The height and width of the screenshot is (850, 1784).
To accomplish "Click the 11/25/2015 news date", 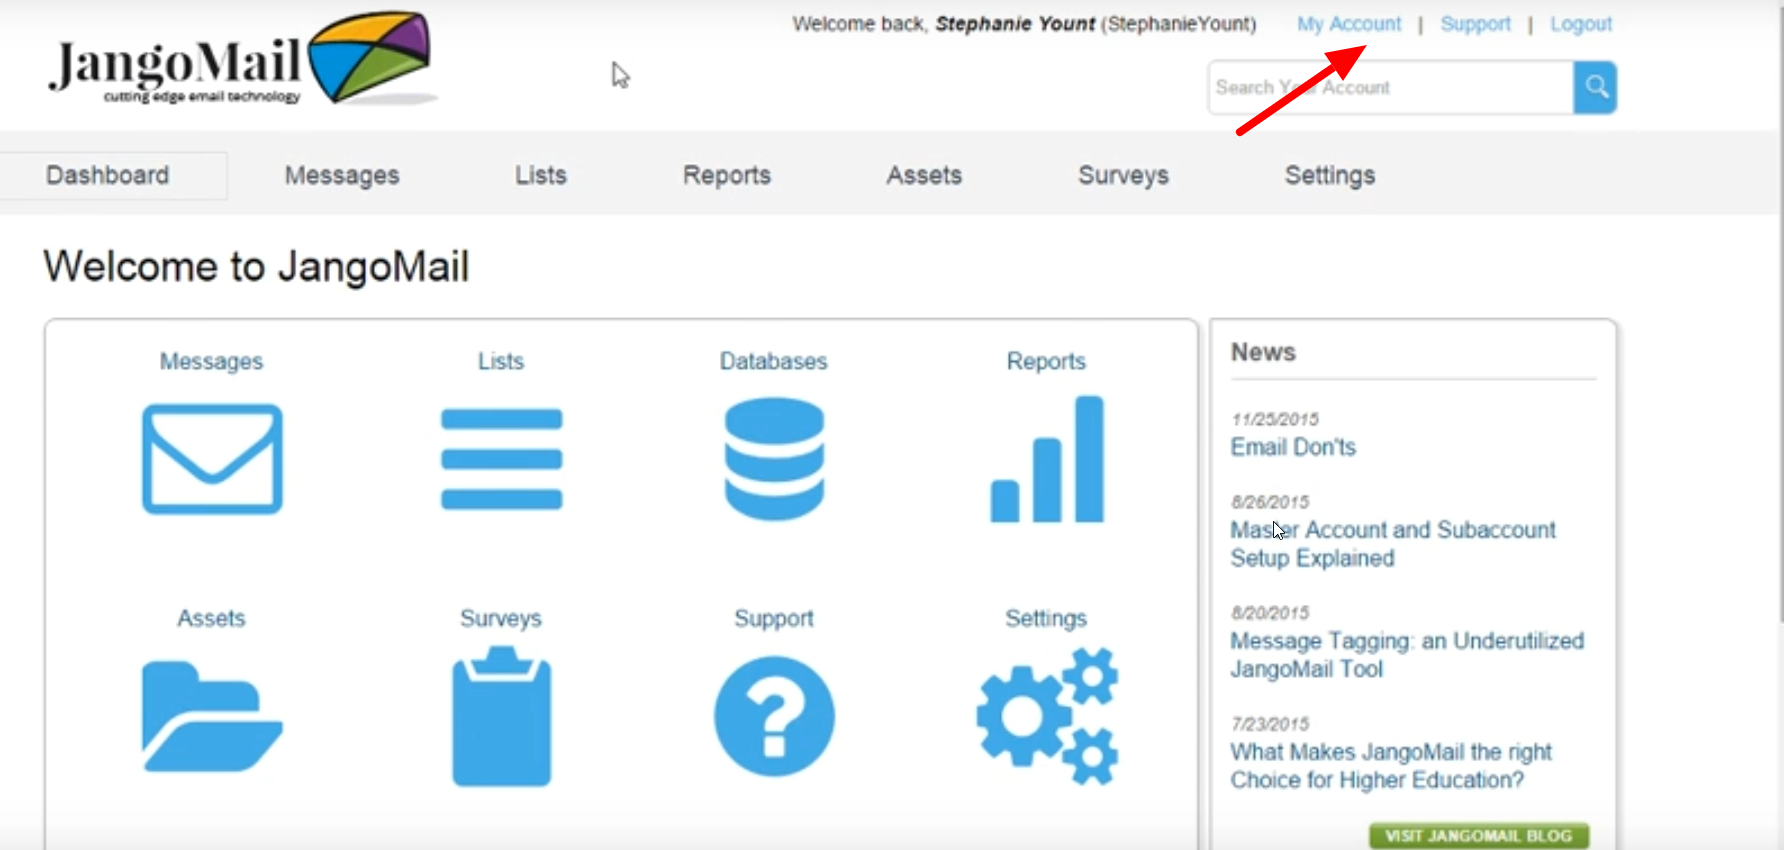I will click(1275, 419).
